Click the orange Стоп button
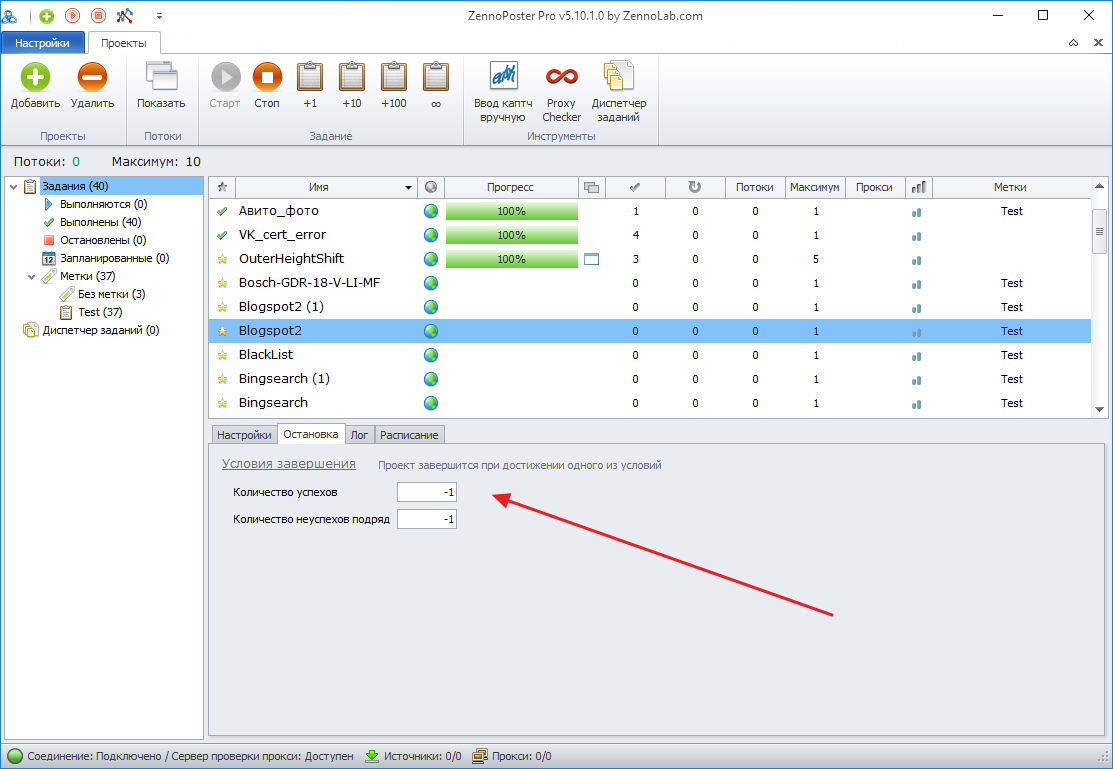1113x769 pixels. 267,77
